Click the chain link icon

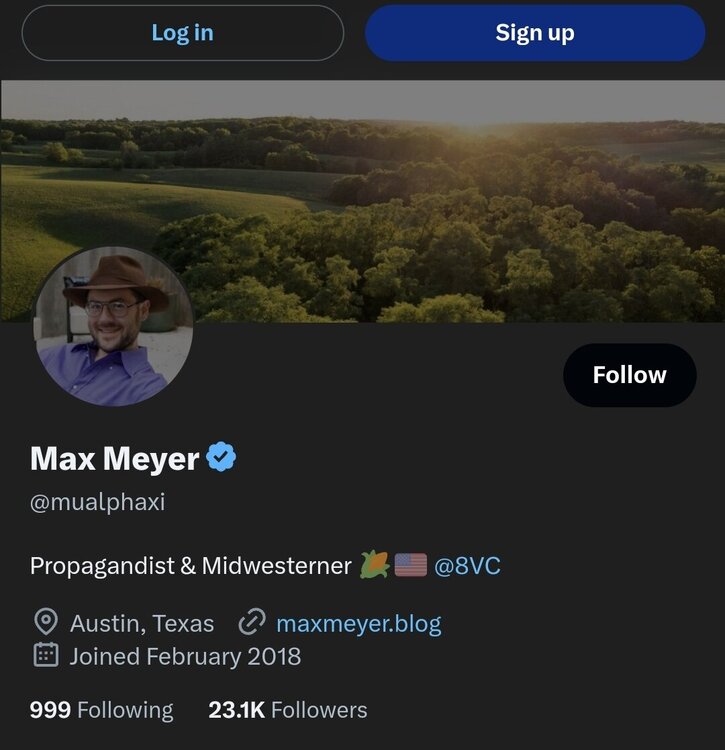[251, 623]
